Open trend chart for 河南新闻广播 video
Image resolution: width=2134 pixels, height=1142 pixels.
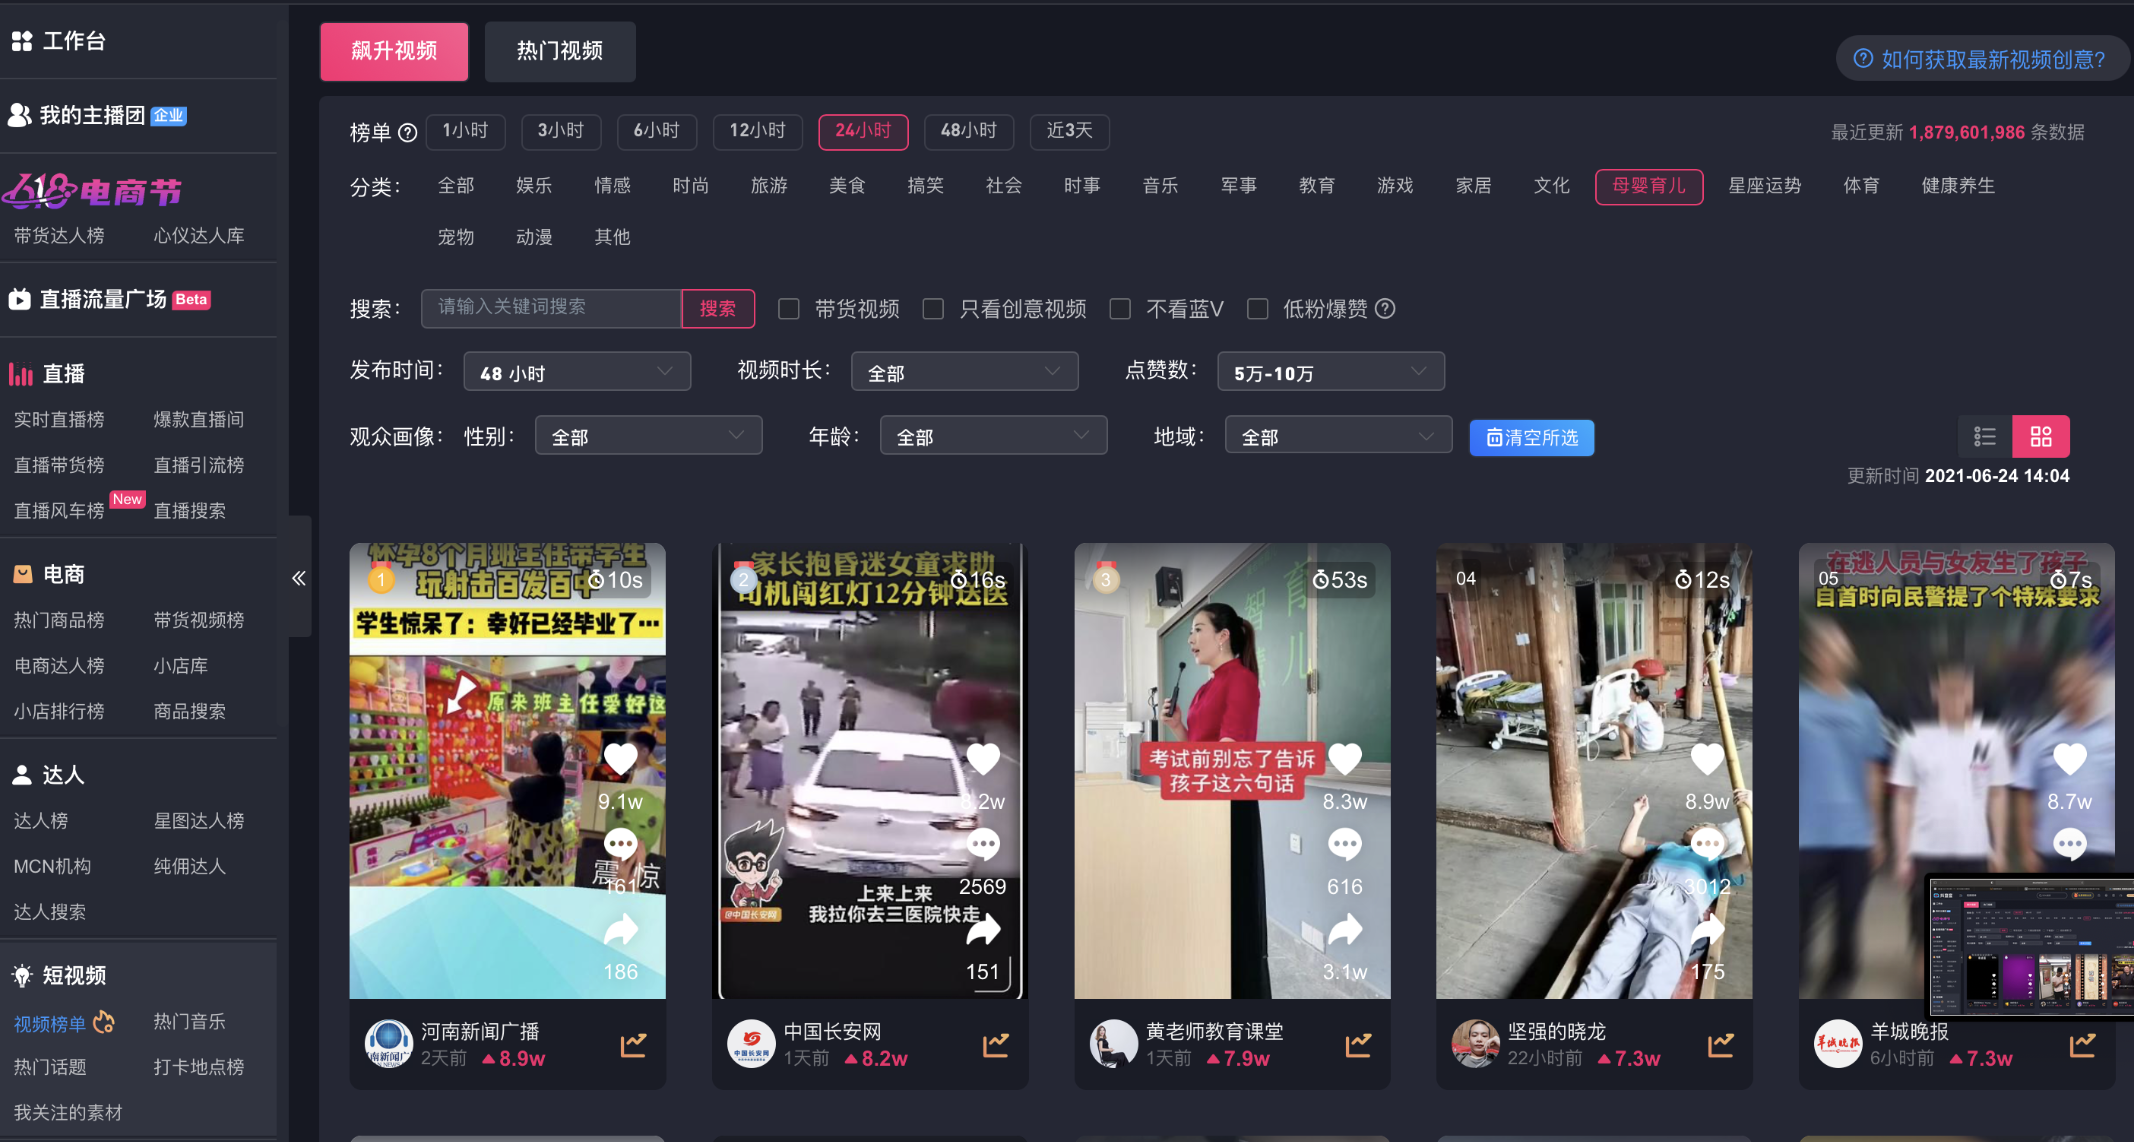[633, 1045]
